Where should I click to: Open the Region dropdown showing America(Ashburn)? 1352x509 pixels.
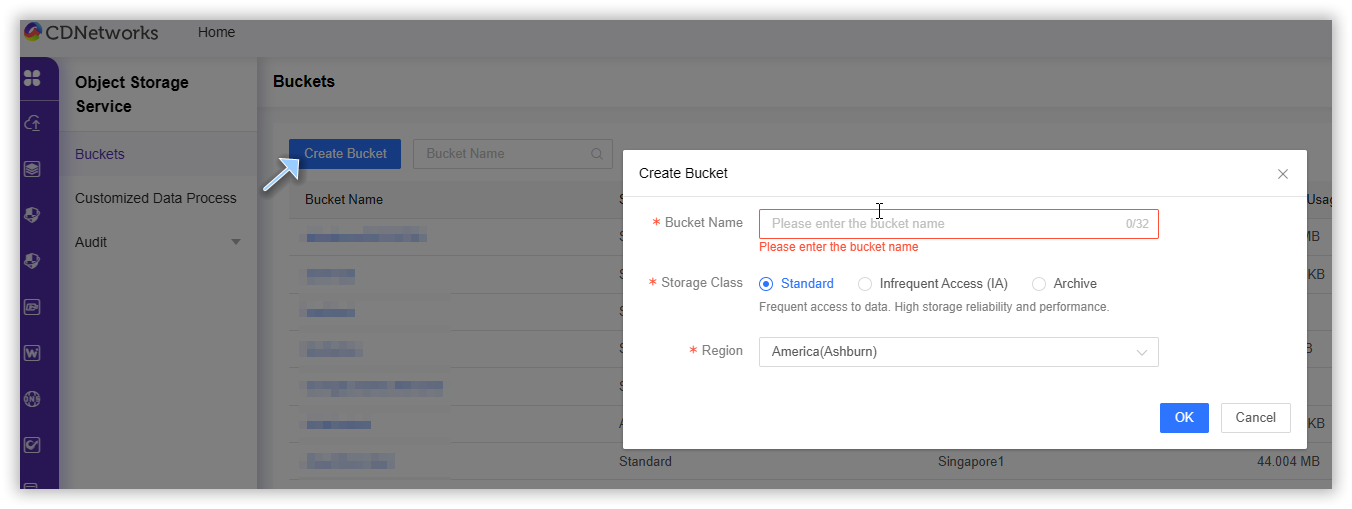958,352
